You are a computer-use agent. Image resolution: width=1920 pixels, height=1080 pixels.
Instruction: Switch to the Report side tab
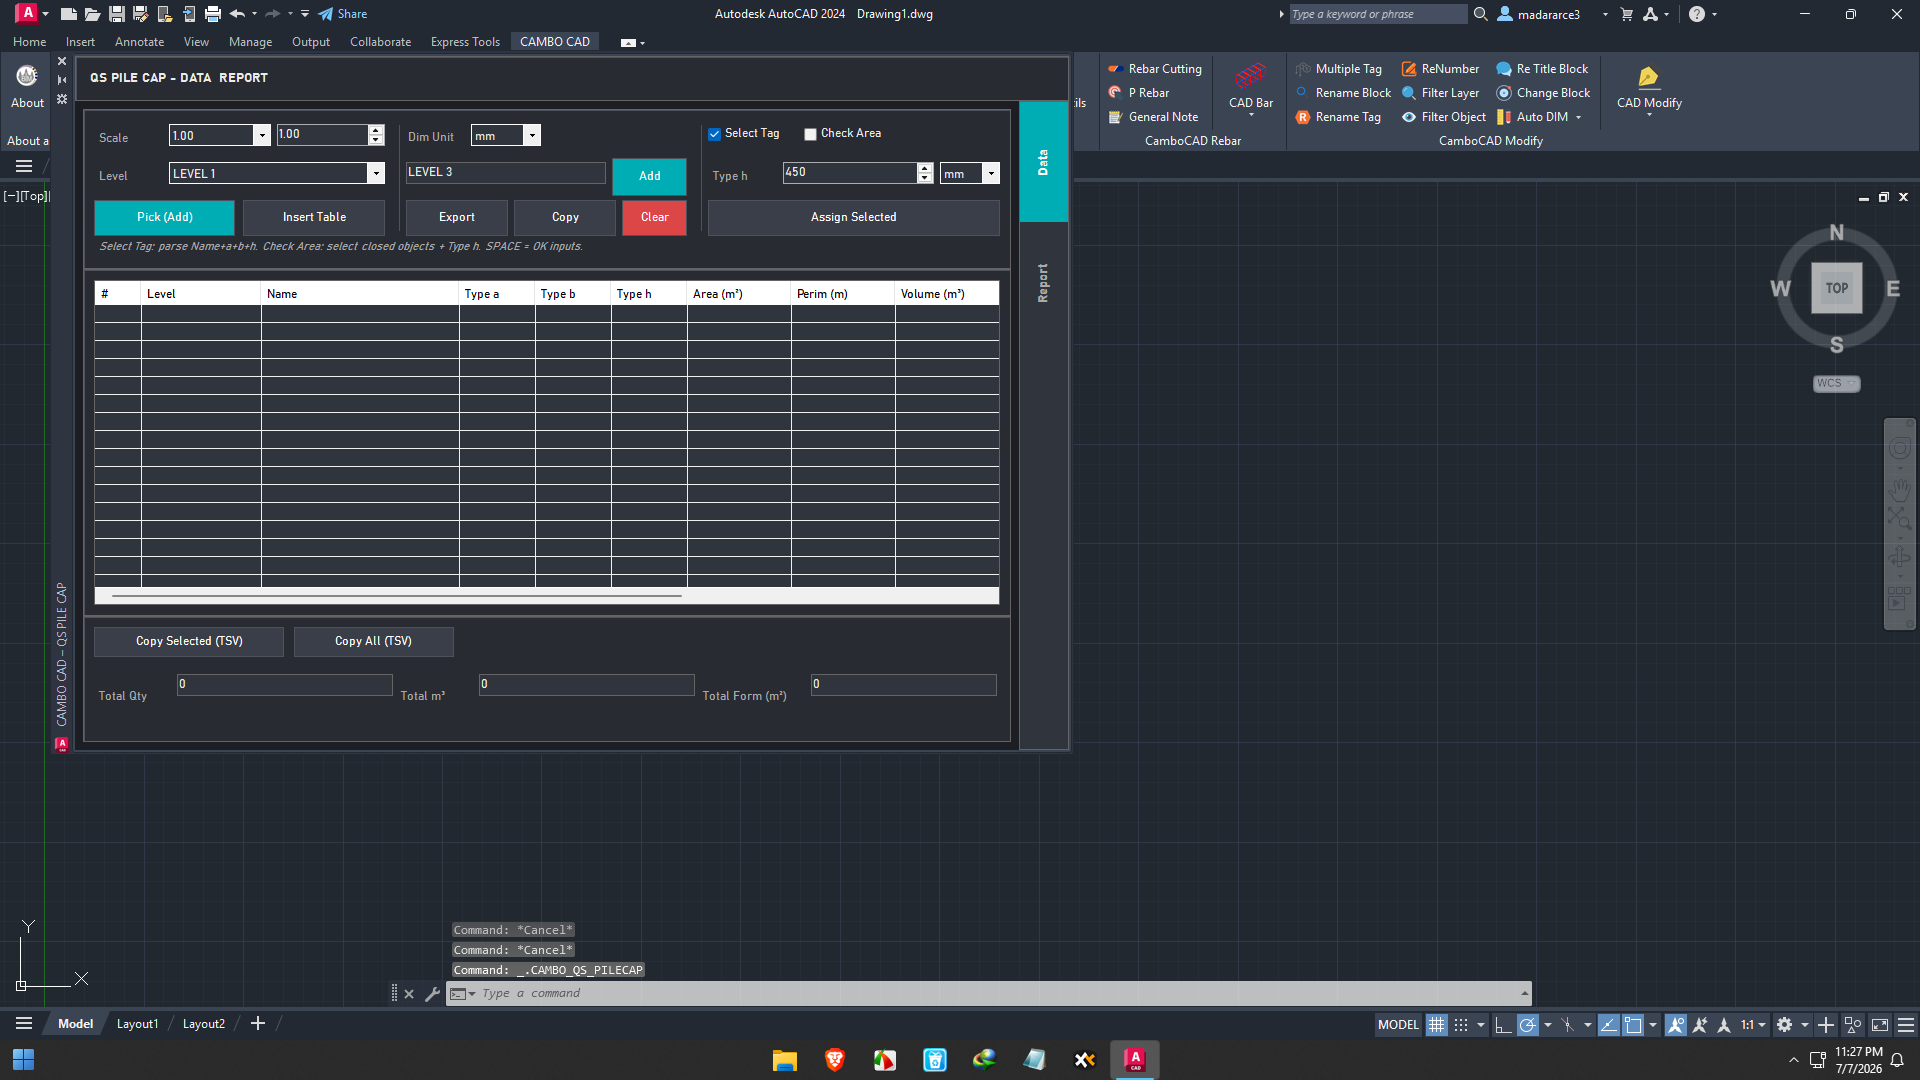[x=1043, y=283]
